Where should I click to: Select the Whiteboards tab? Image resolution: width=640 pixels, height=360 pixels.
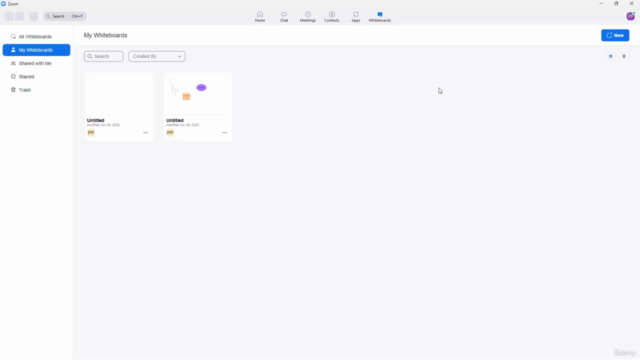pyautogui.click(x=380, y=17)
